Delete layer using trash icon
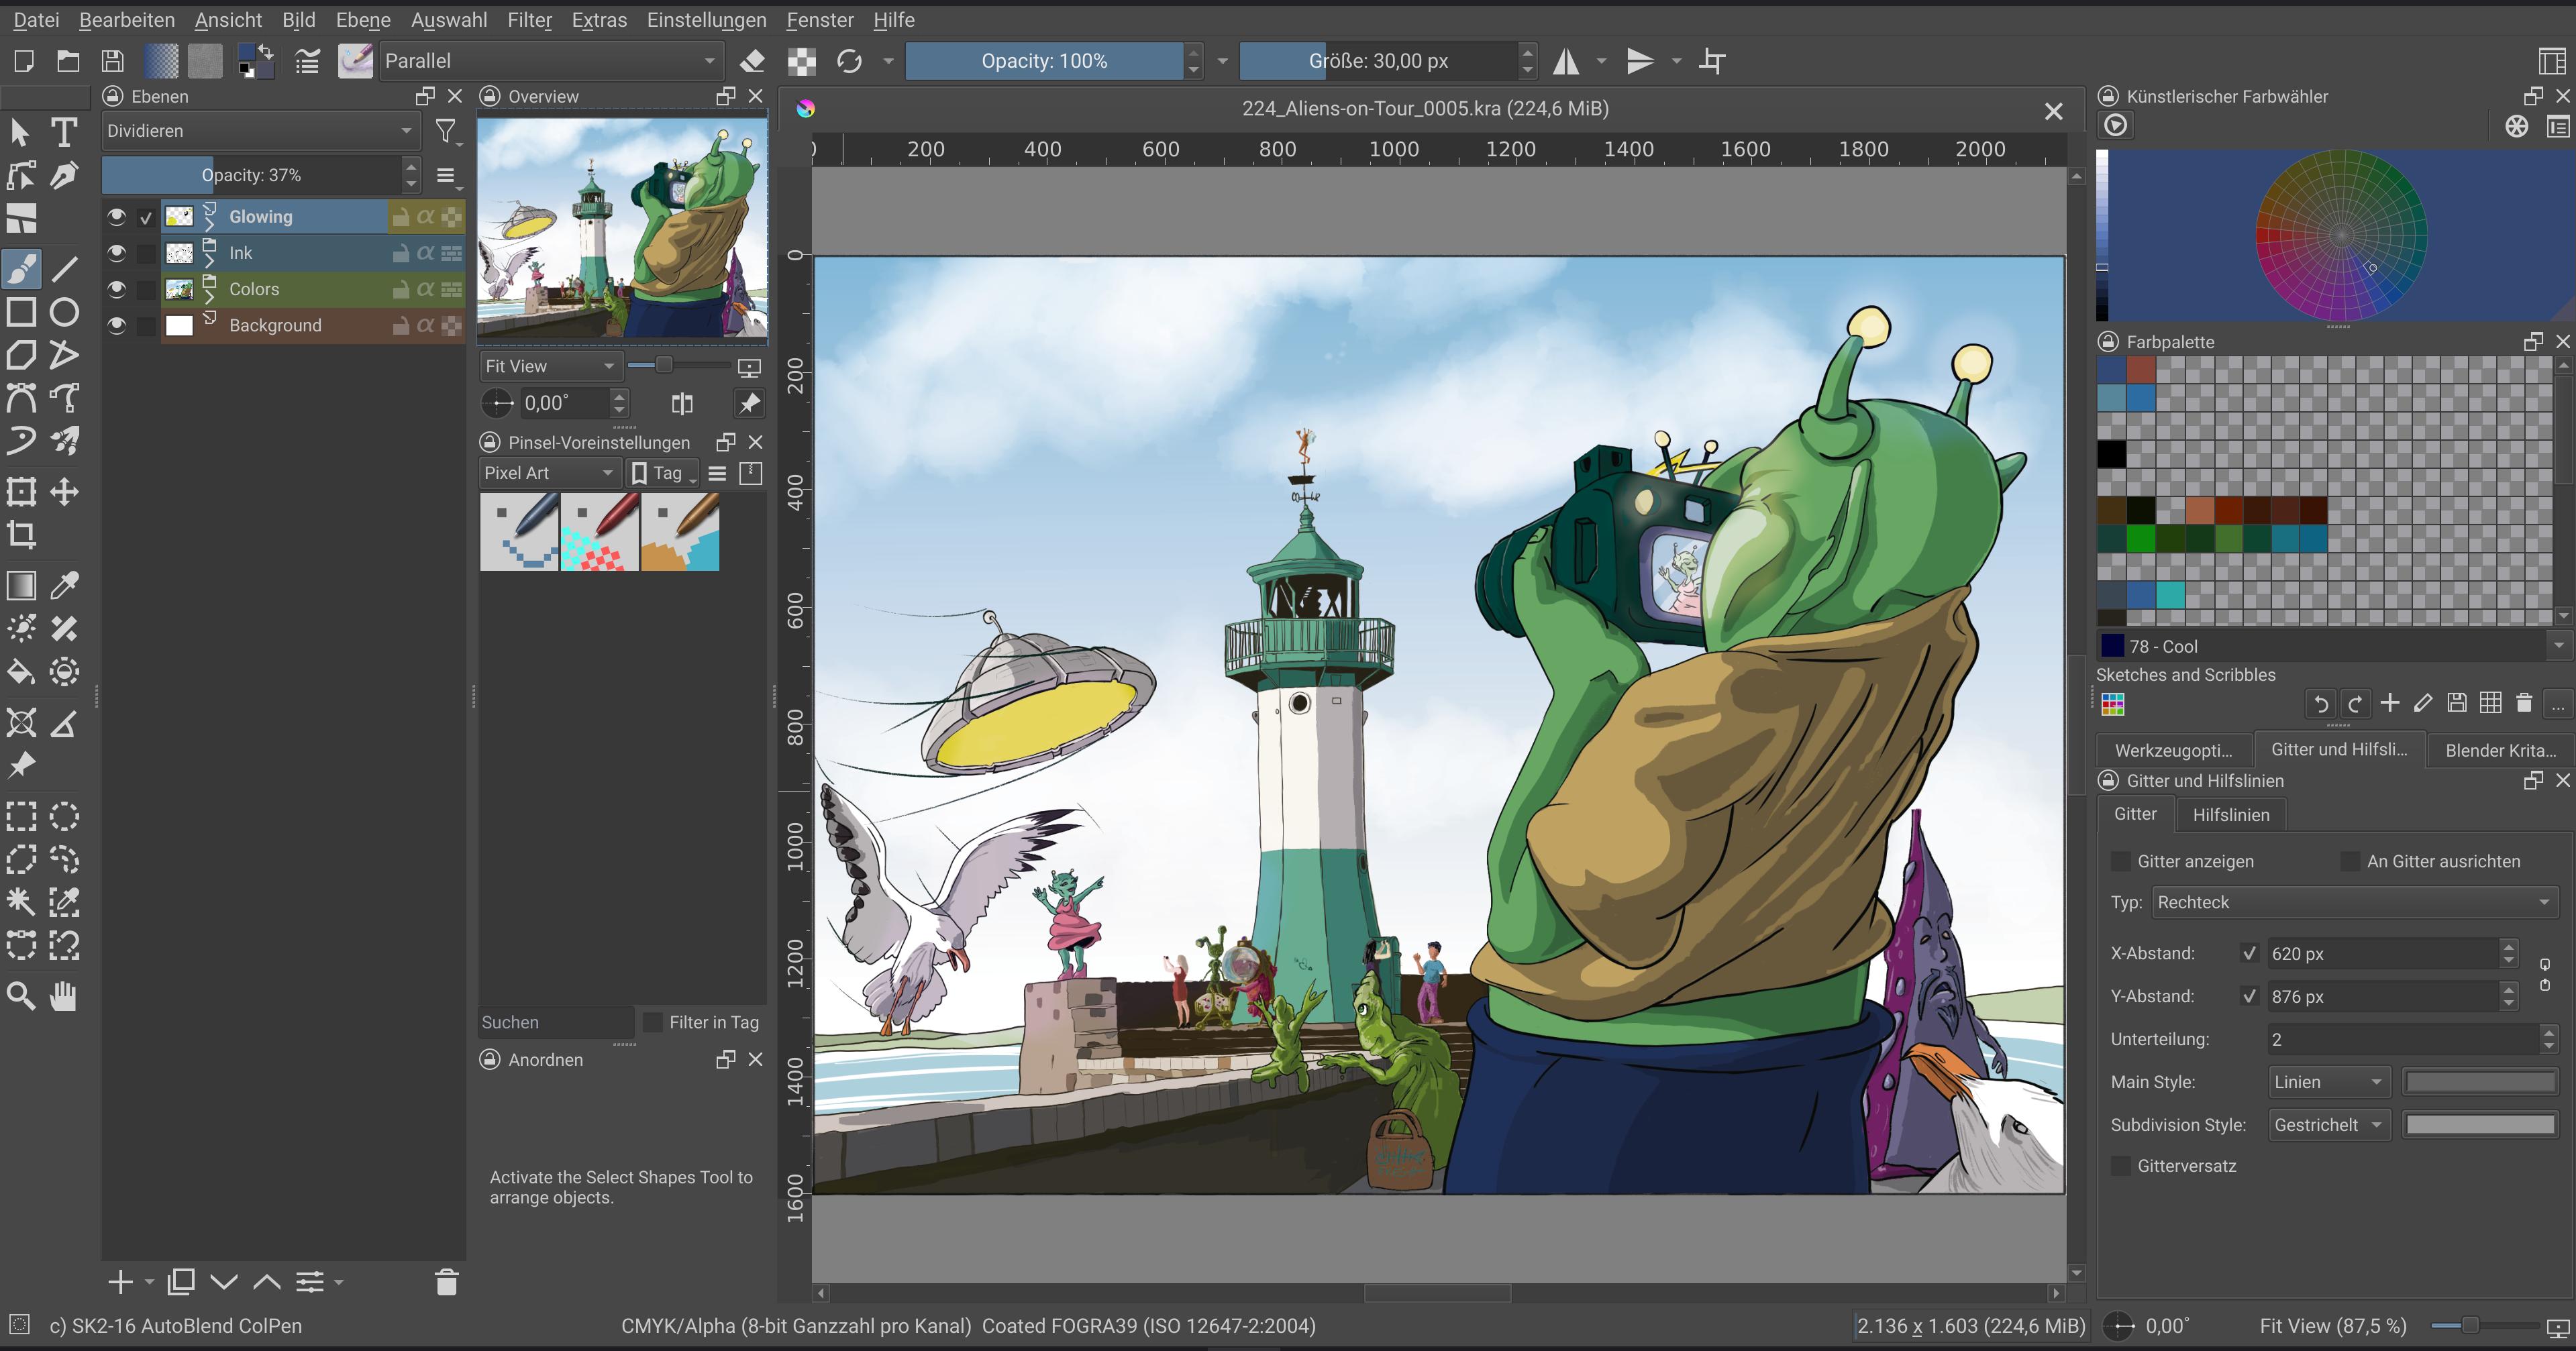This screenshot has width=2576, height=1351. coord(447,1281)
